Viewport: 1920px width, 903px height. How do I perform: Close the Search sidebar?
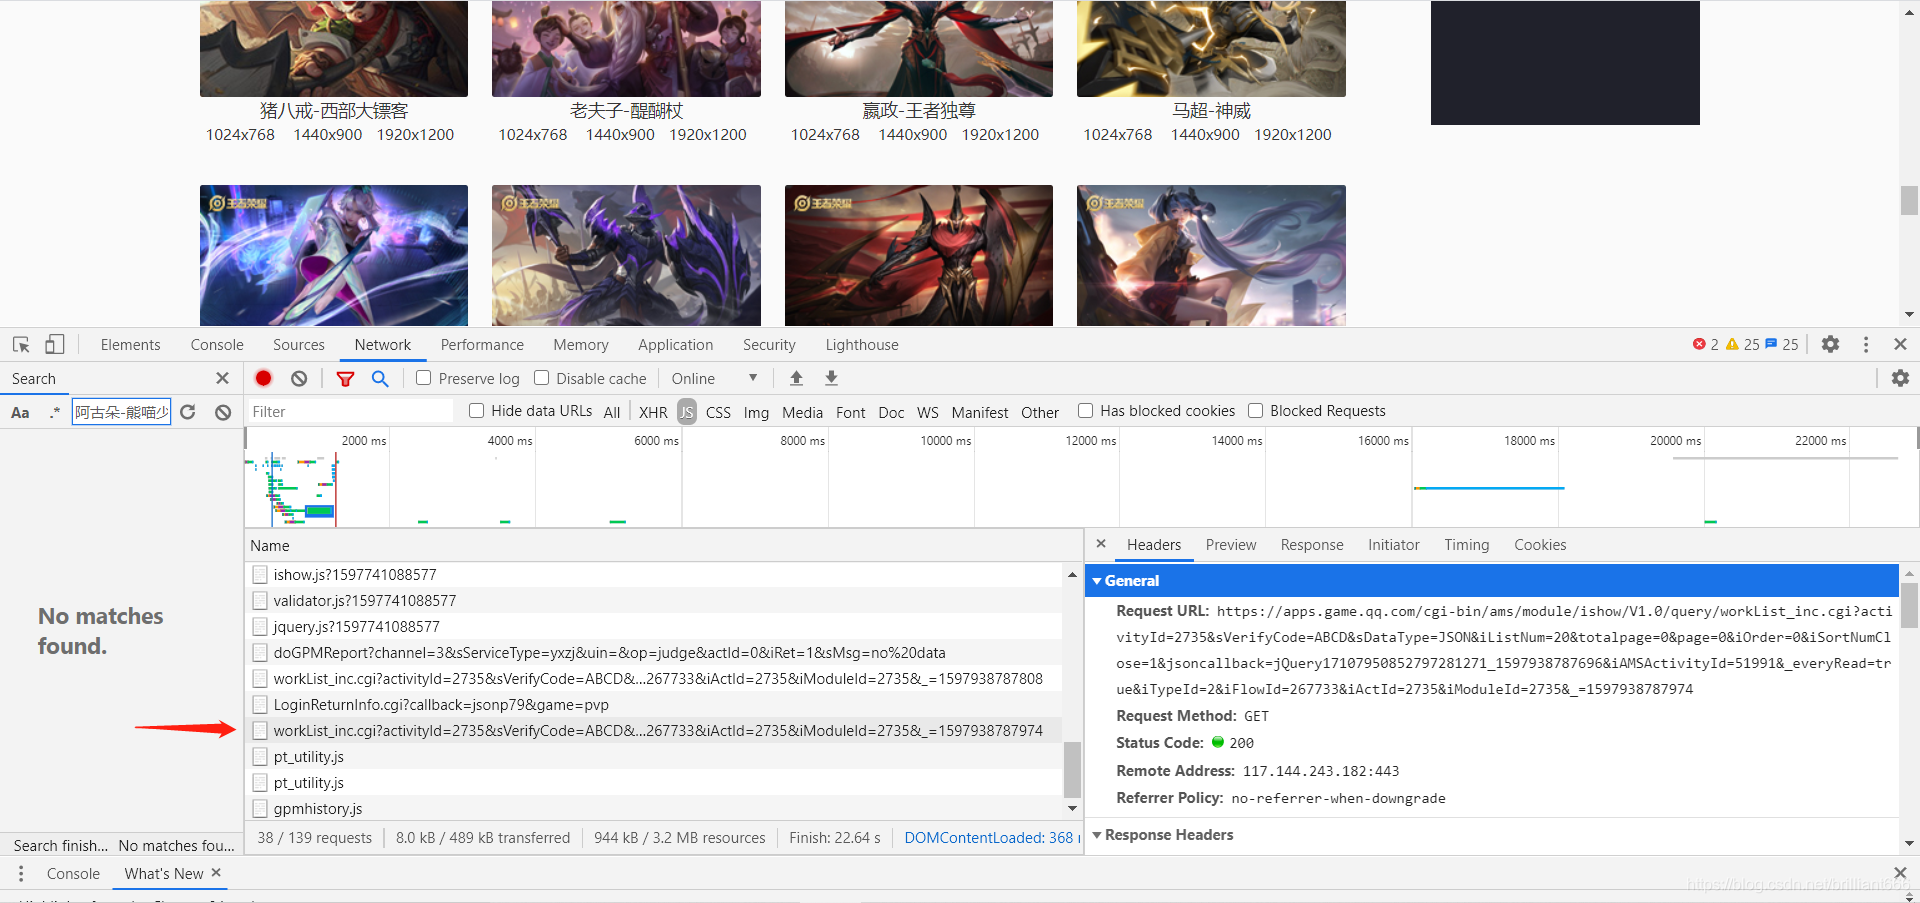pos(222,378)
